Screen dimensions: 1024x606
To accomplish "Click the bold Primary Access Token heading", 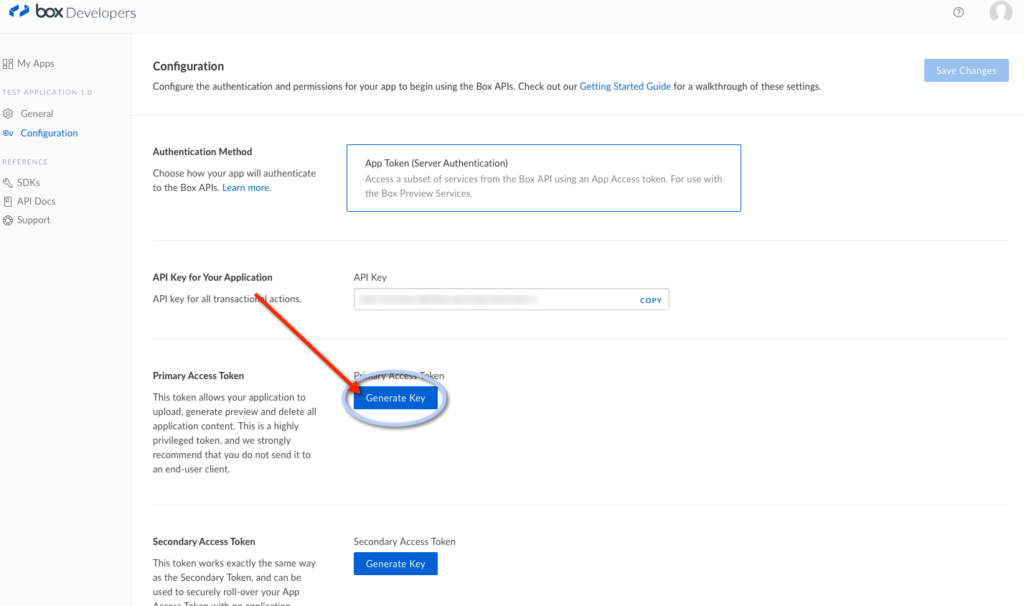I will (199, 376).
